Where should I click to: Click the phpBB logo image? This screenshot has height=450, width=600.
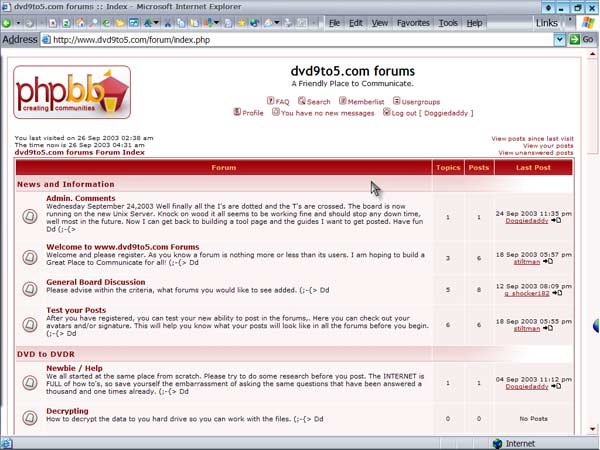click(72, 92)
